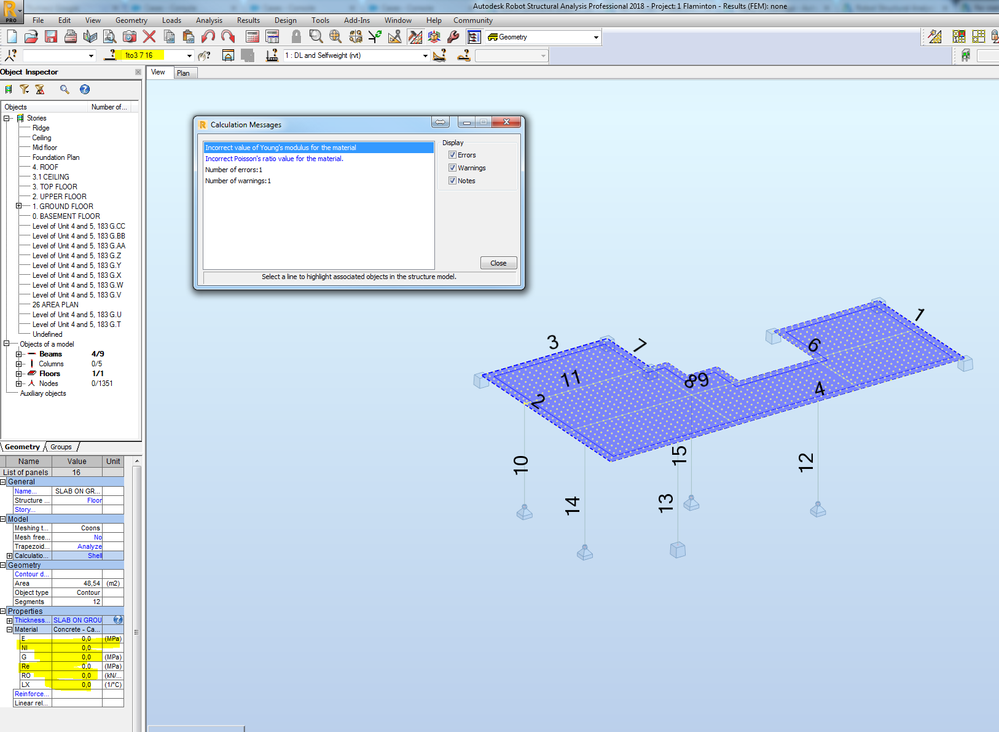Collapse the Material property group
The height and width of the screenshot is (732, 999).
point(10,629)
